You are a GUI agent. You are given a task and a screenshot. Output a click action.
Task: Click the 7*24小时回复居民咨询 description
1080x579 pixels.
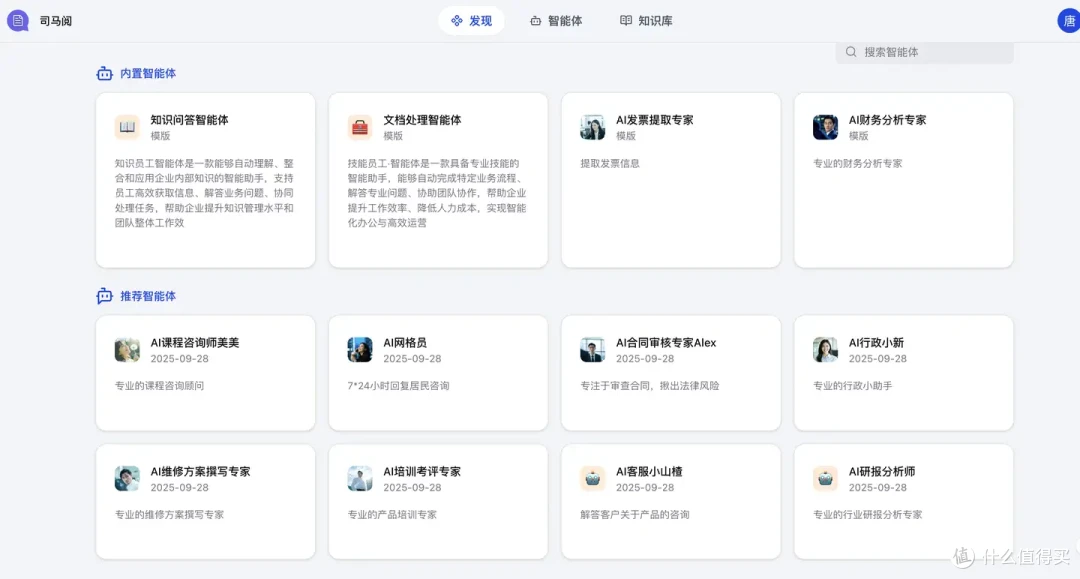click(398, 386)
